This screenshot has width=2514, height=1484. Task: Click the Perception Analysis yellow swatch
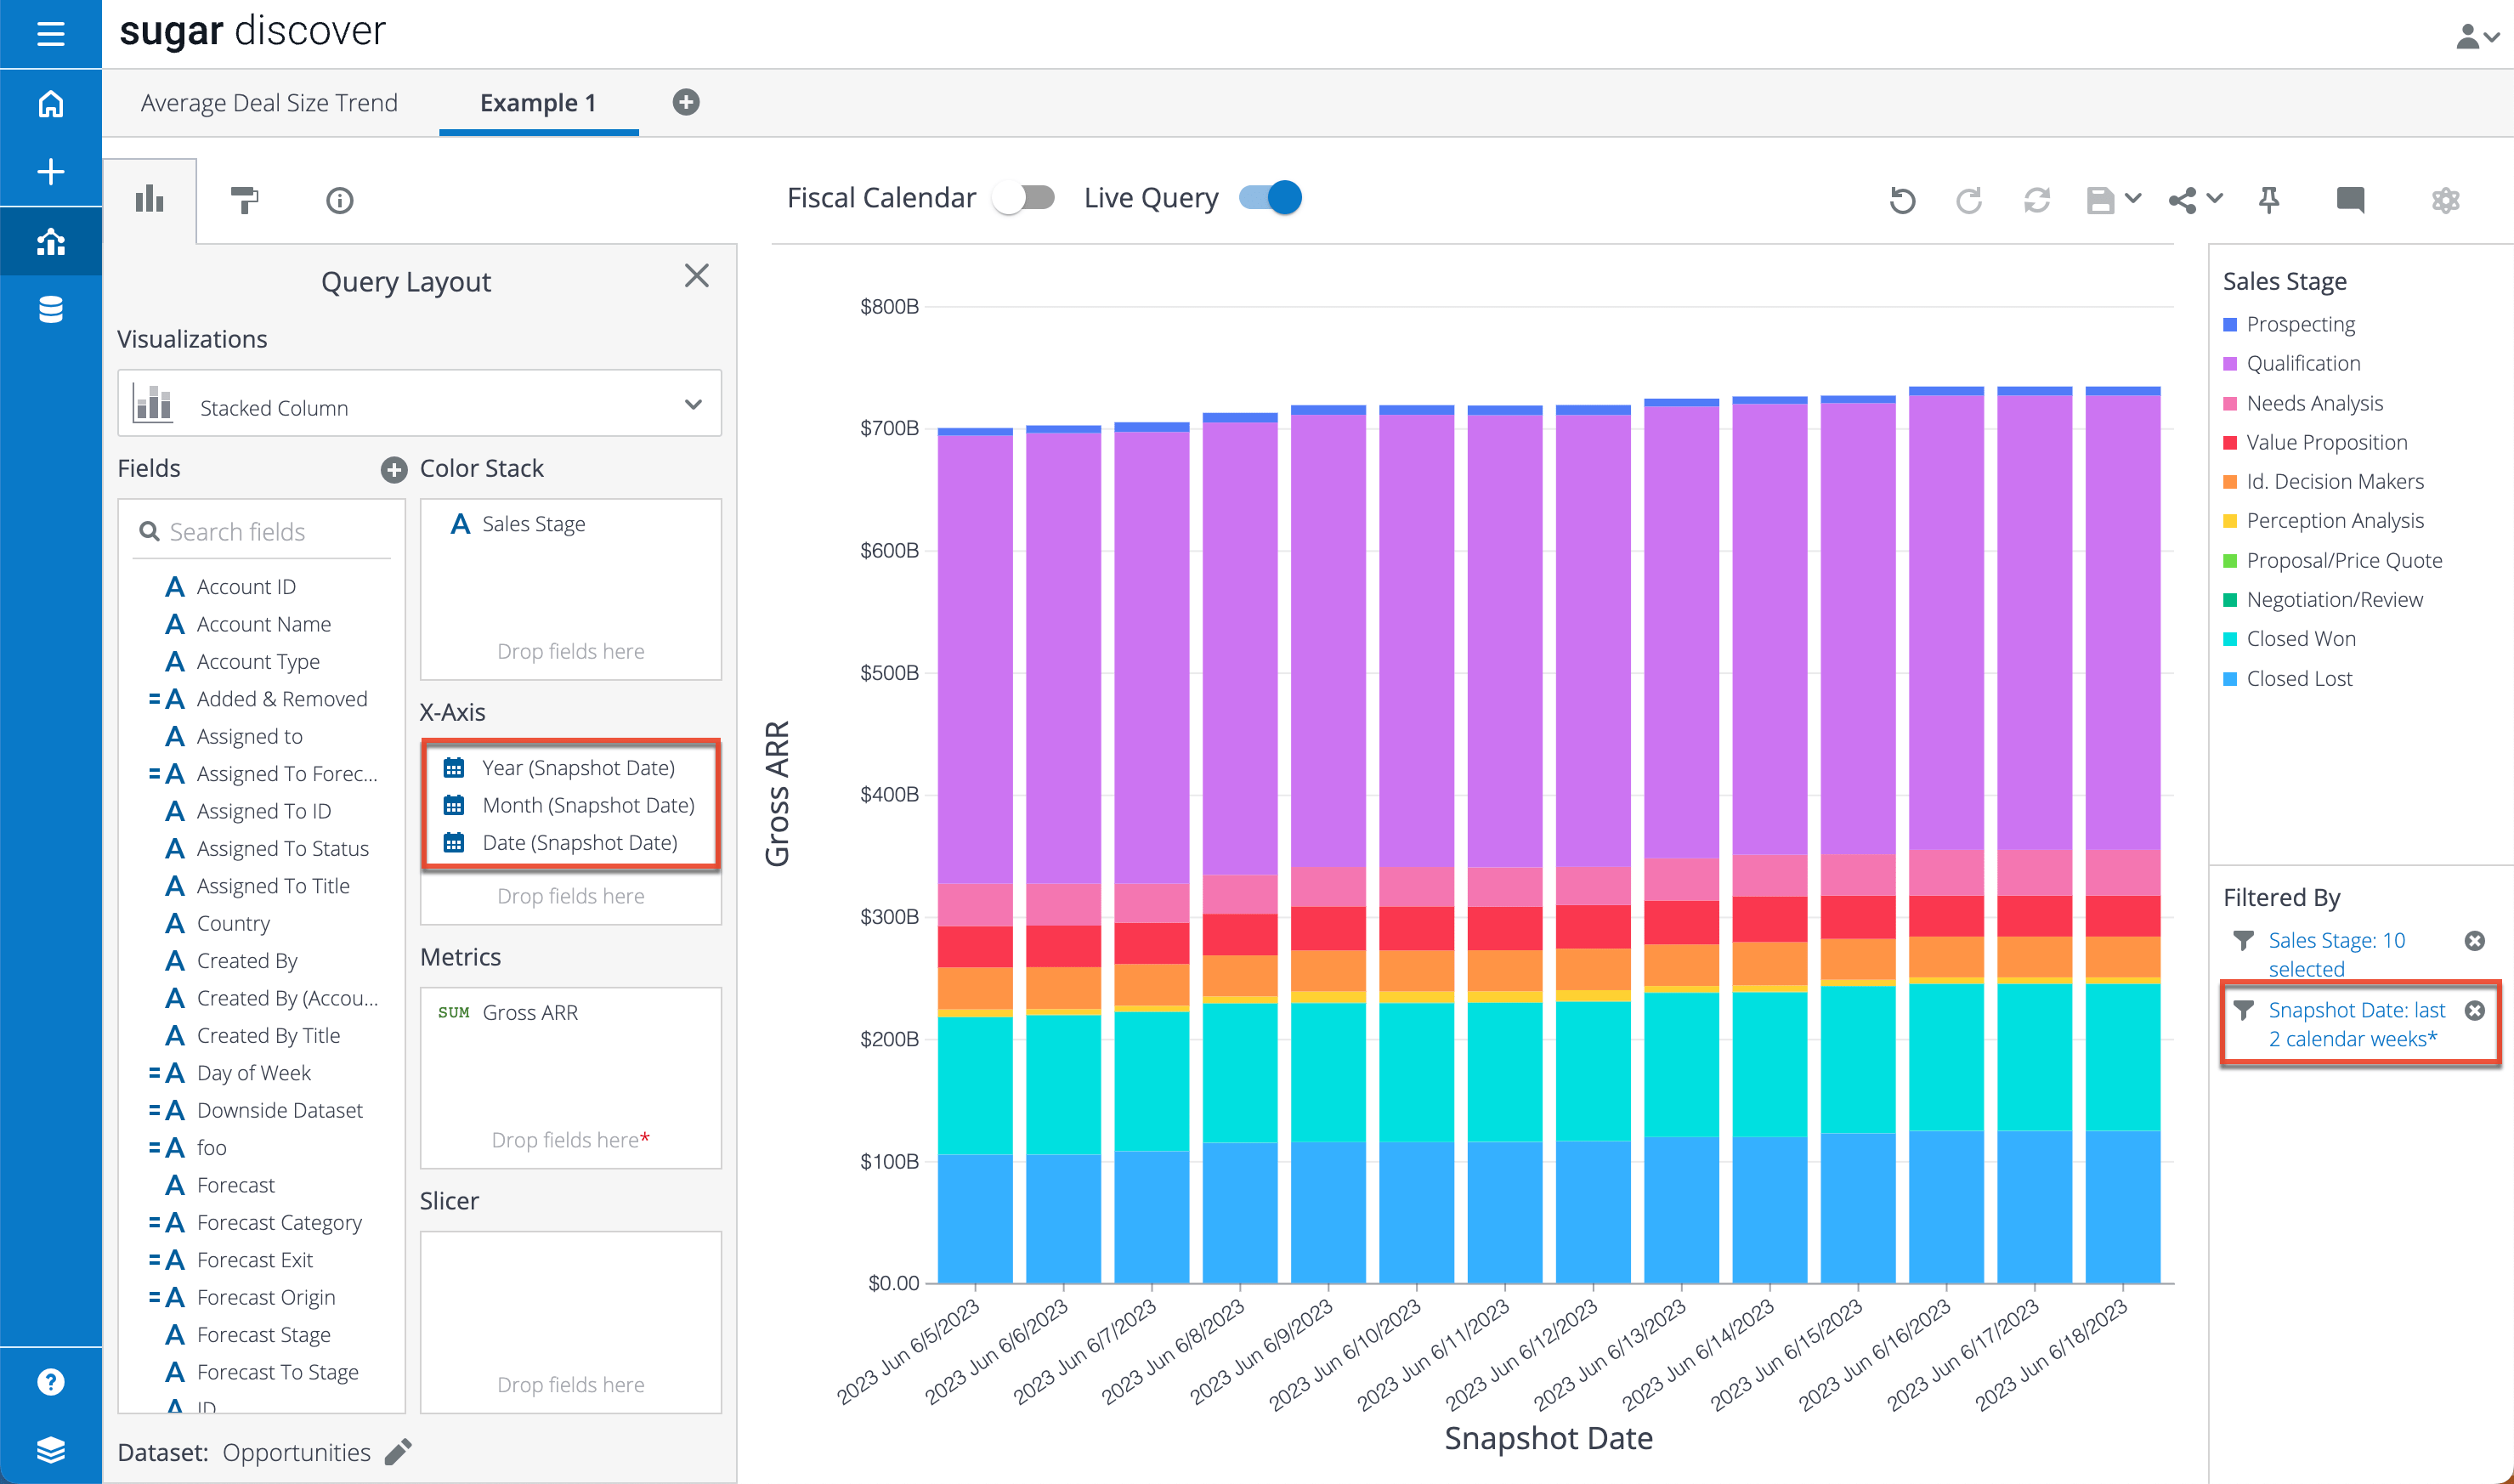[2230, 522]
